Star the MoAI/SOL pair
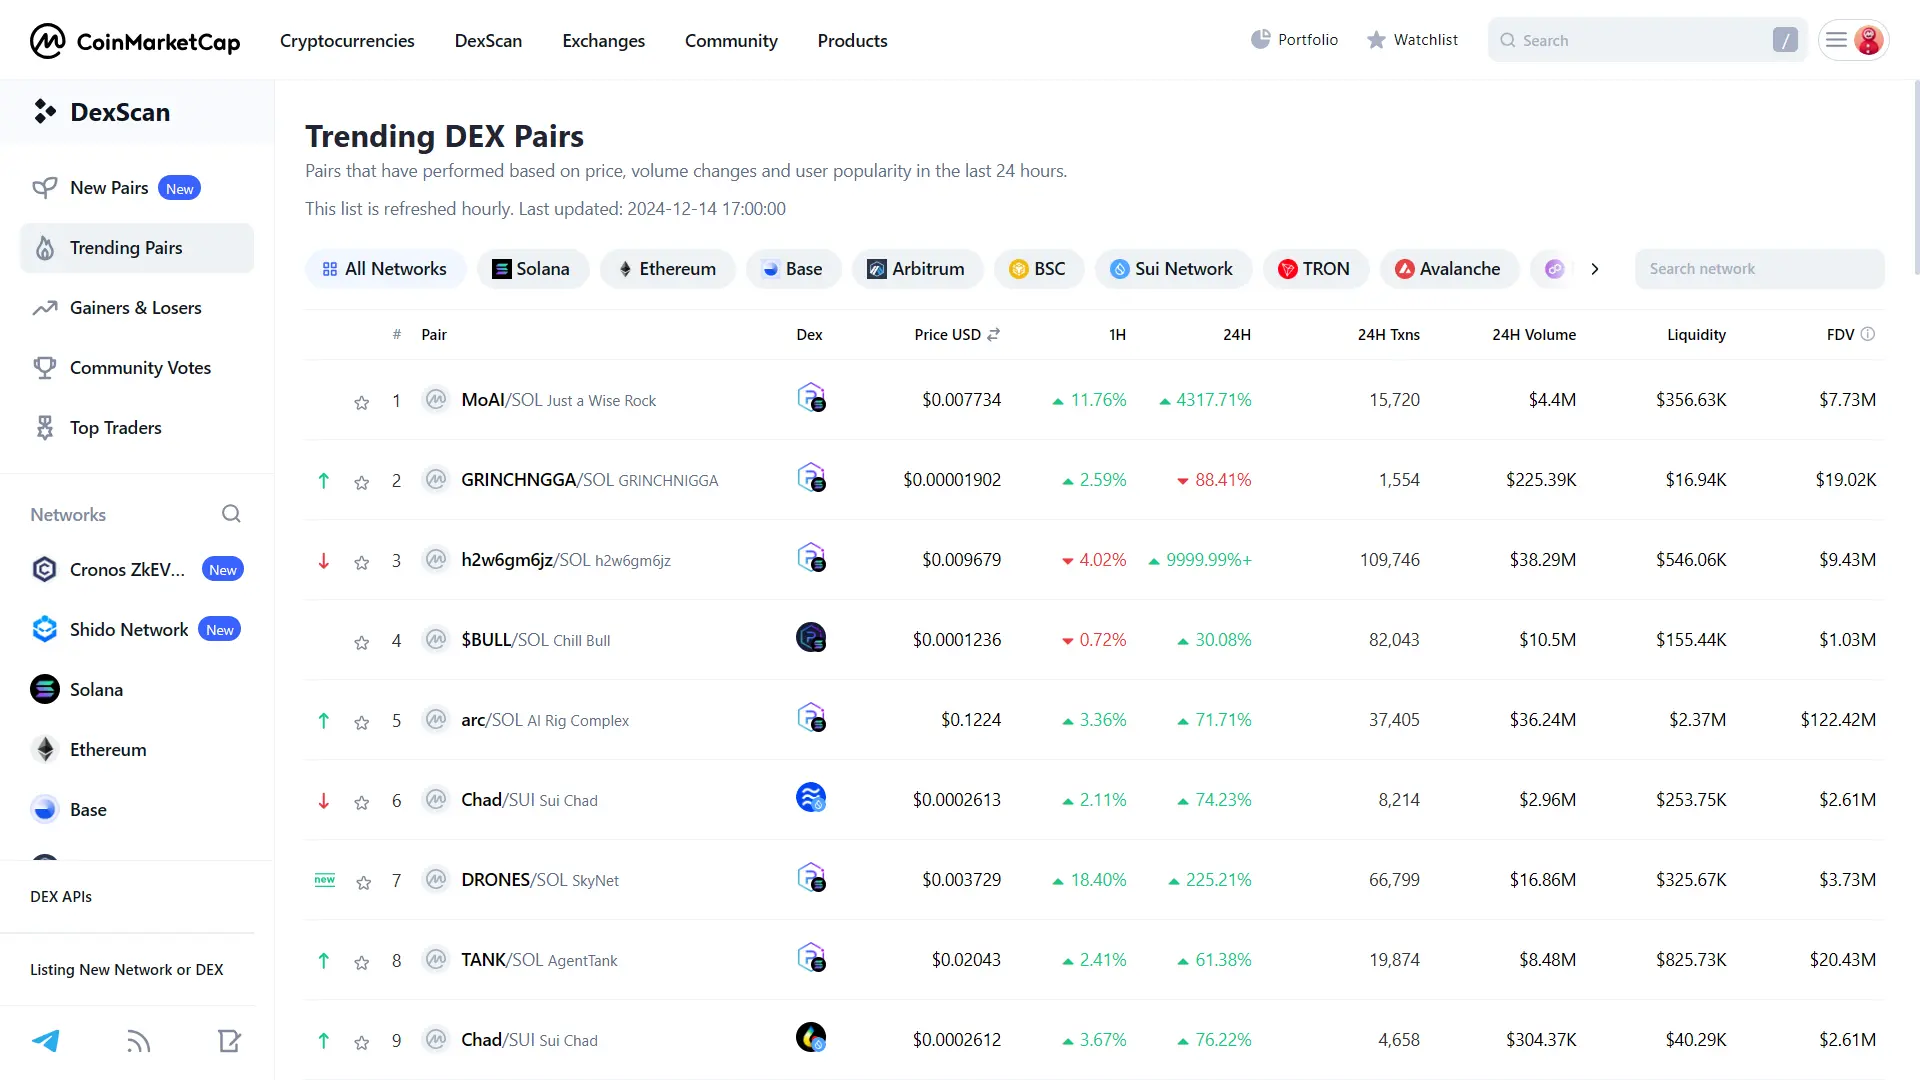 (x=361, y=402)
